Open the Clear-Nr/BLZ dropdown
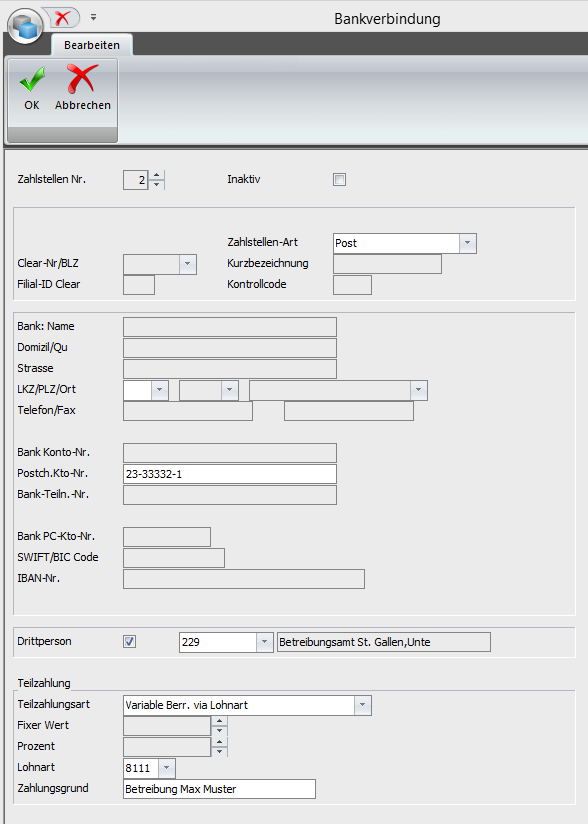This screenshot has height=824, width=588. pyautogui.click(x=188, y=264)
